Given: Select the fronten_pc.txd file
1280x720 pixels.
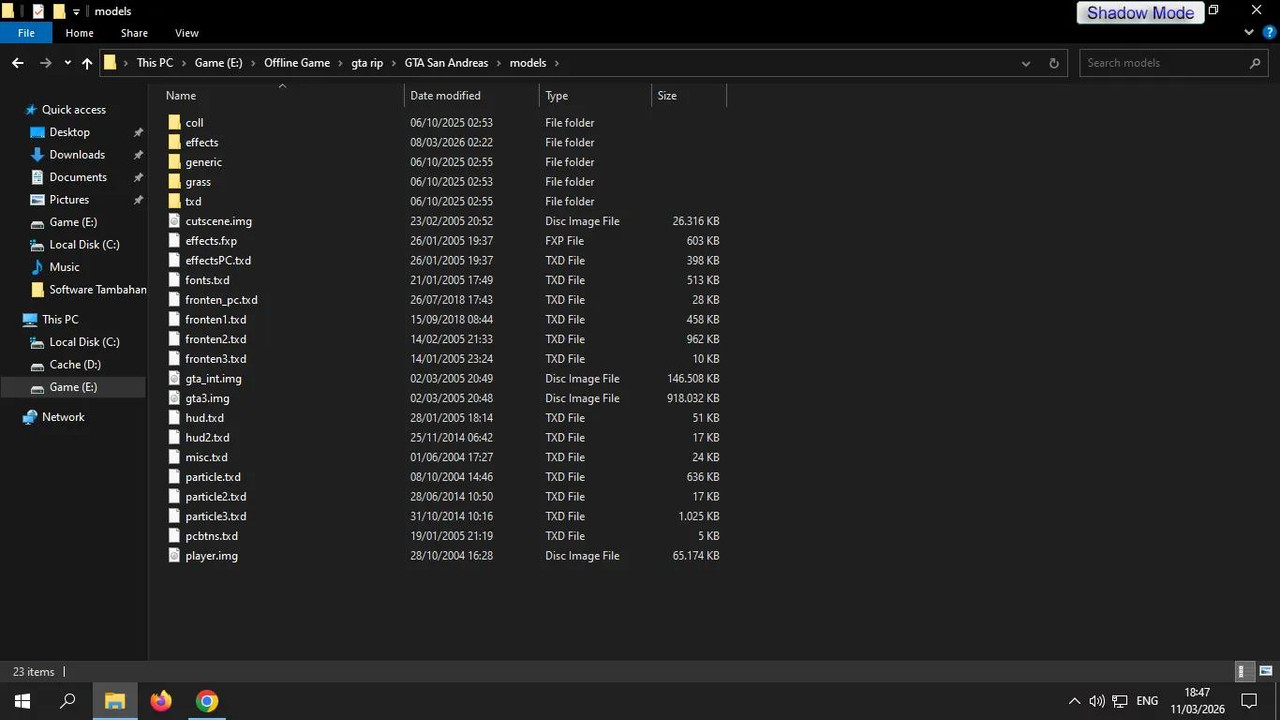Looking at the screenshot, I should pos(221,300).
